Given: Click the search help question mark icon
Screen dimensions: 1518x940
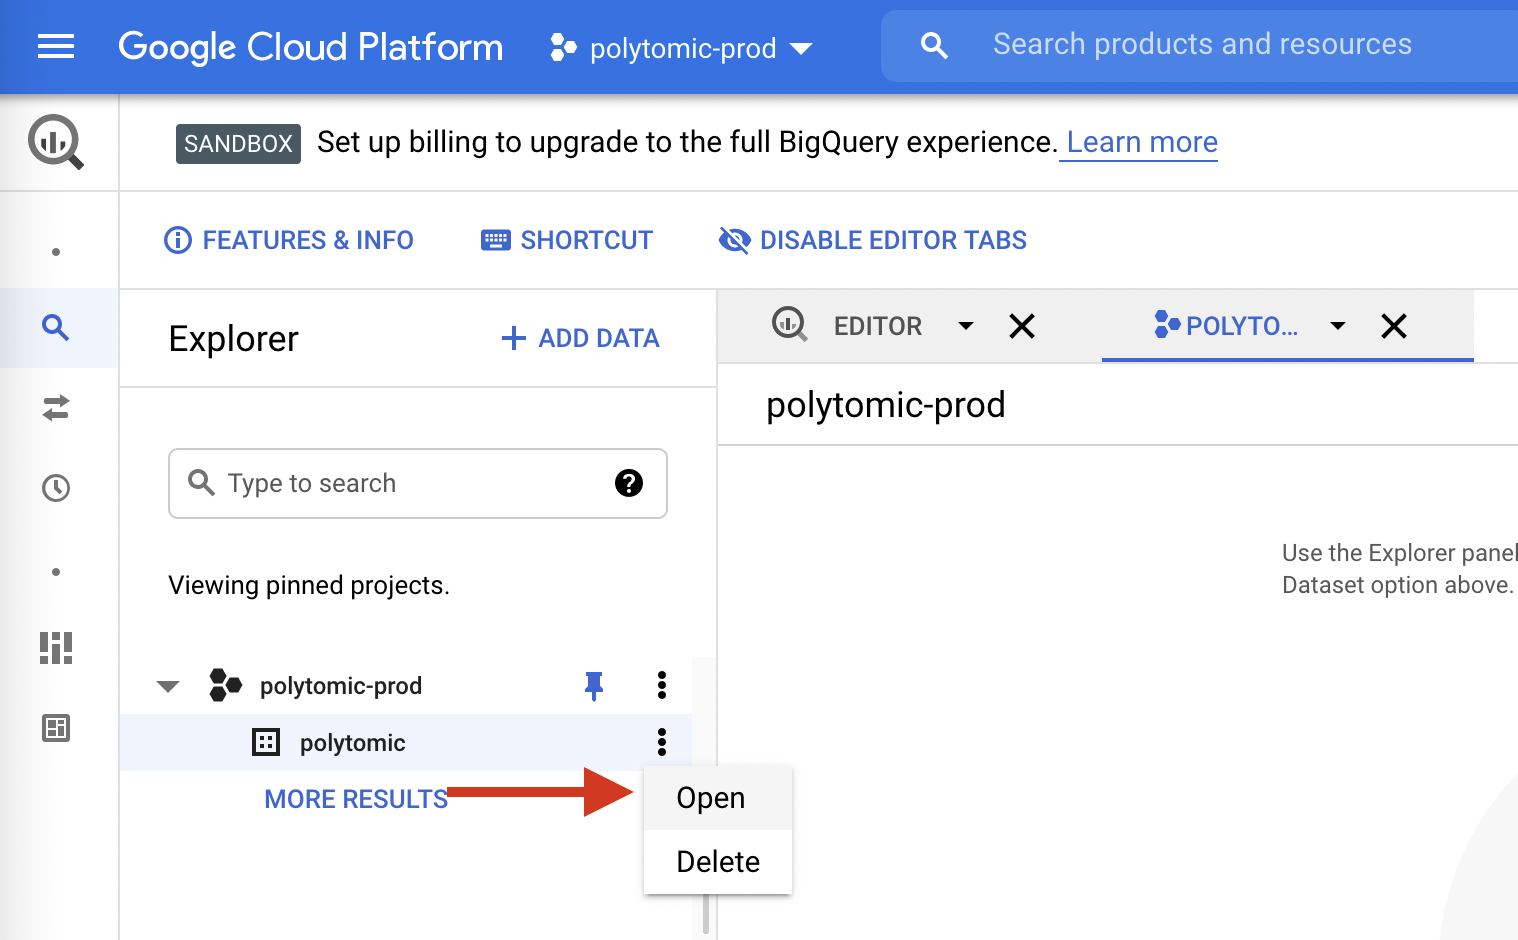Looking at the screenshot, I should [628, 483].
